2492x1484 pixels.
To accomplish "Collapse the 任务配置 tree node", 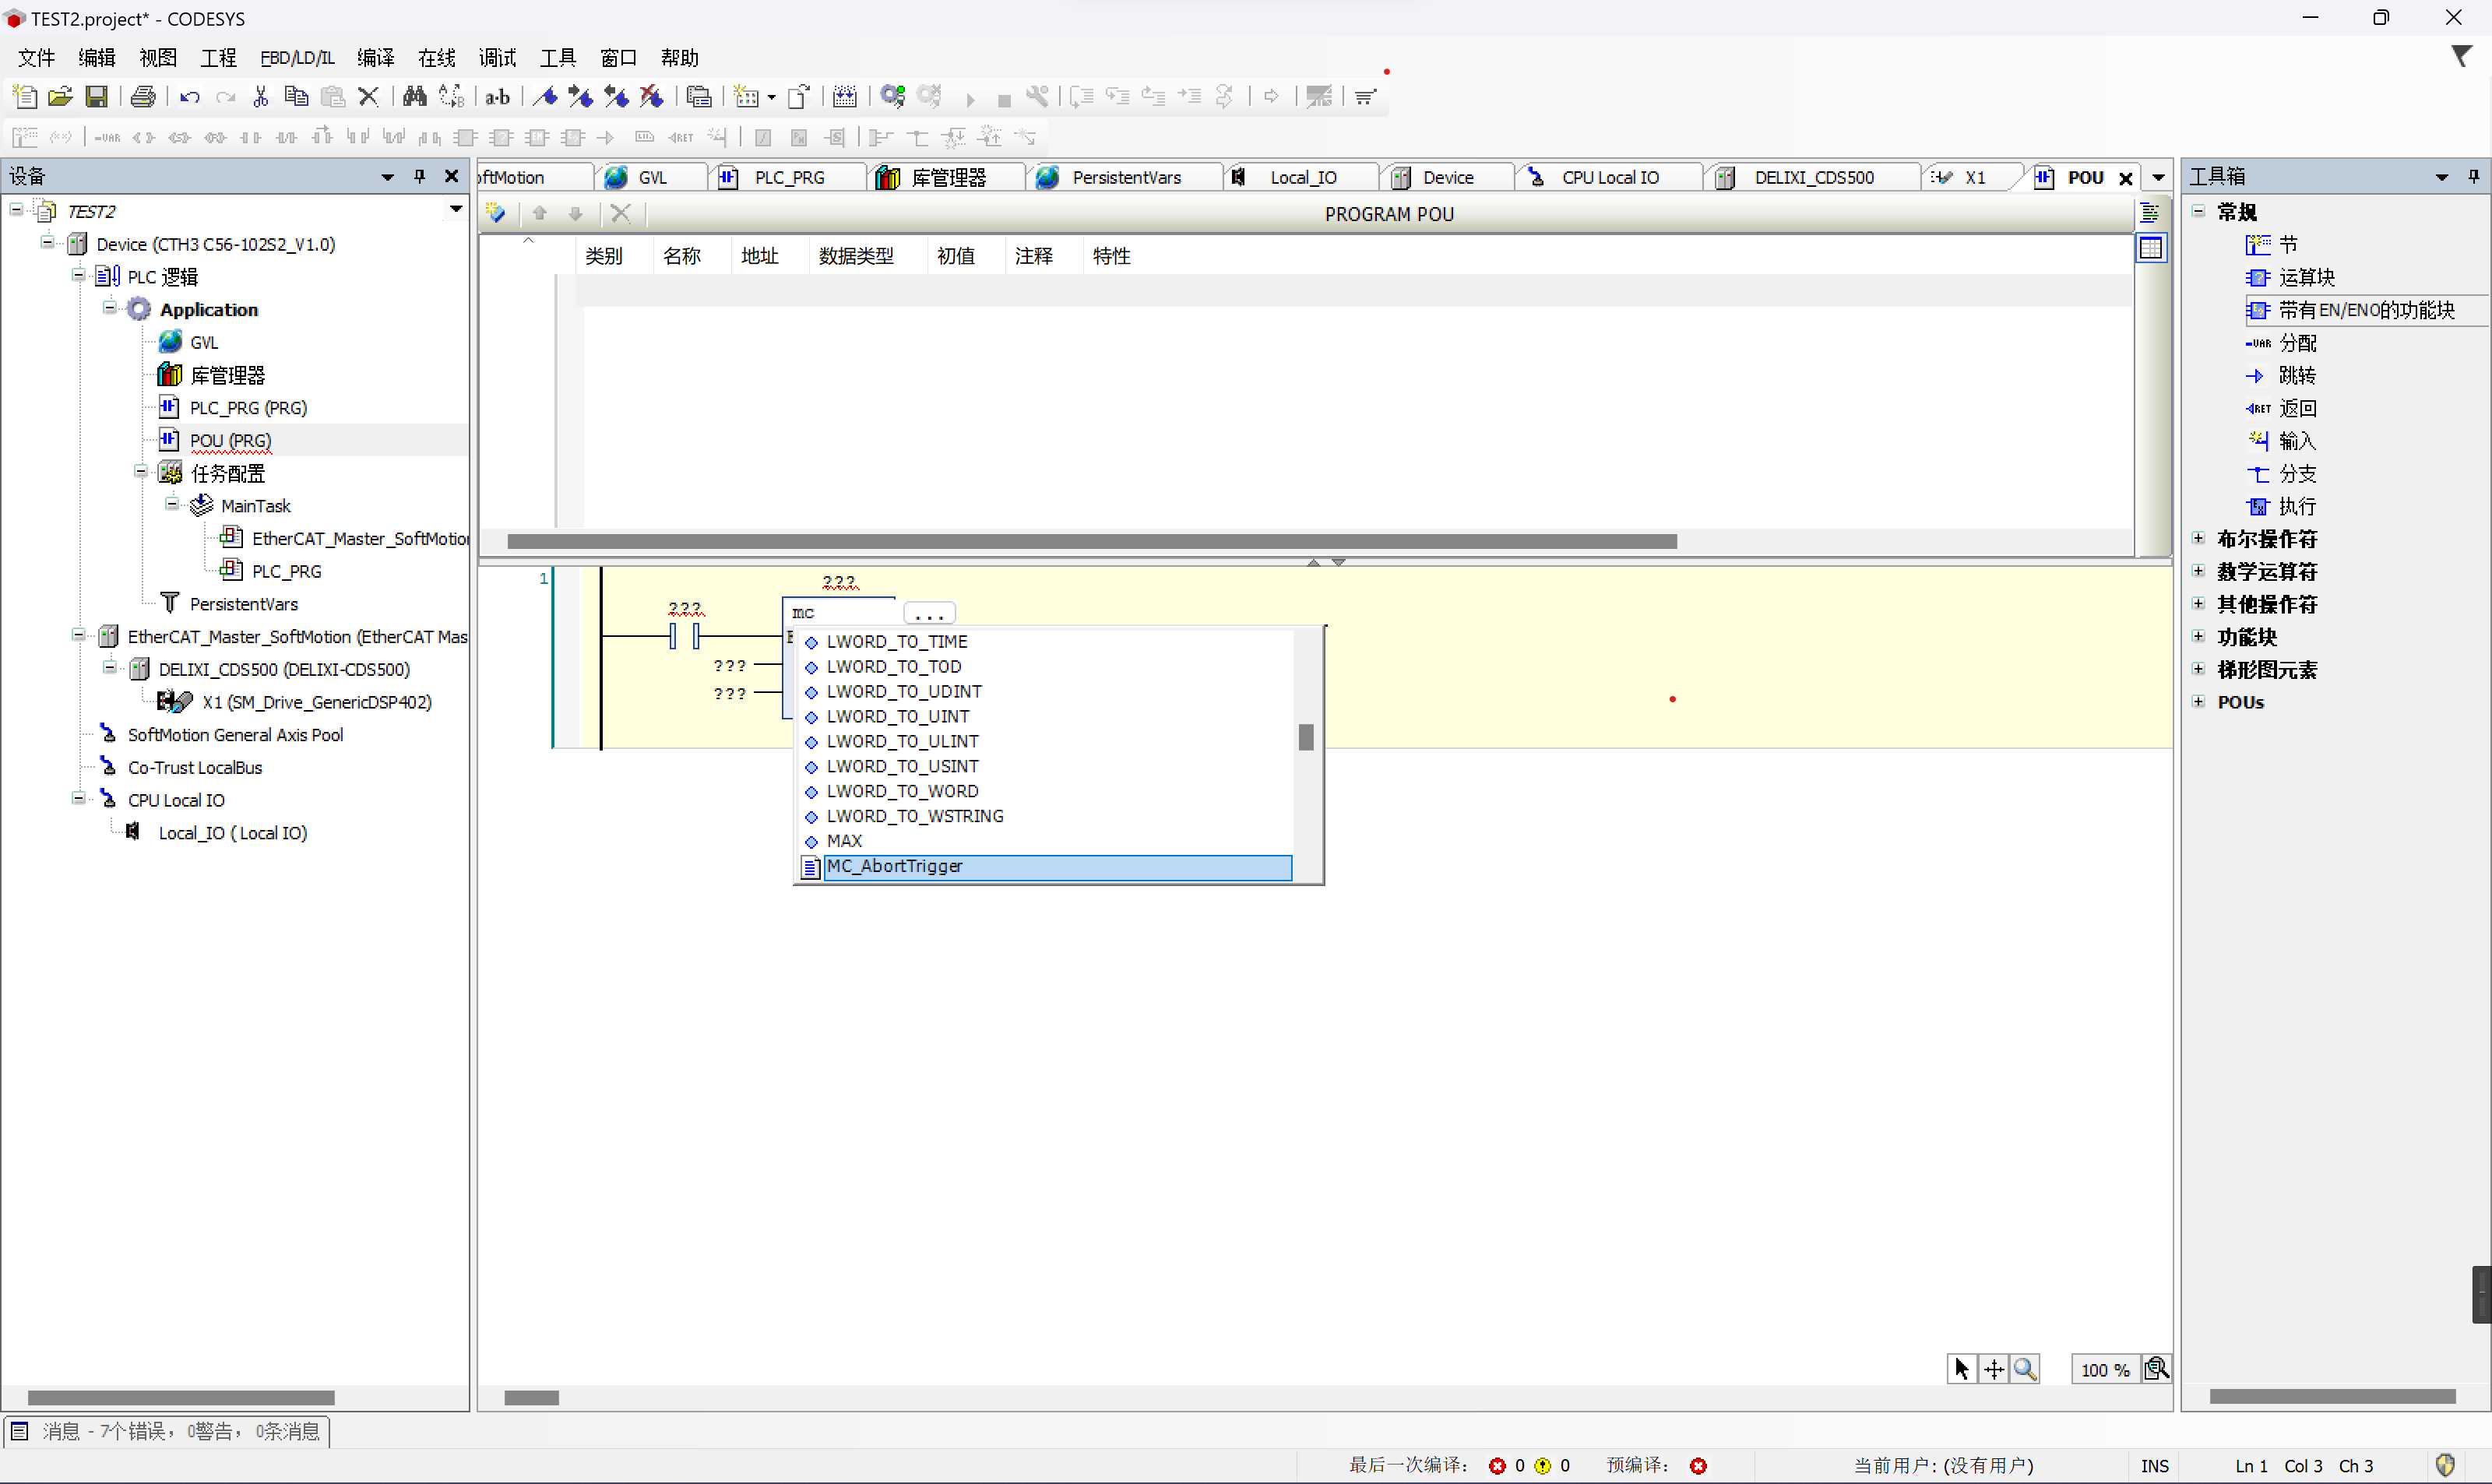I will [x=140, y=472].
